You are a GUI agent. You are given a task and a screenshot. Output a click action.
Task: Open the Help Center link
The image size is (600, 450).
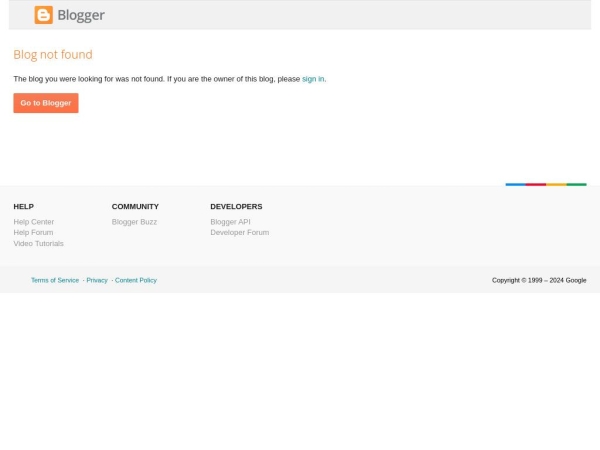(x=34, y=222)
